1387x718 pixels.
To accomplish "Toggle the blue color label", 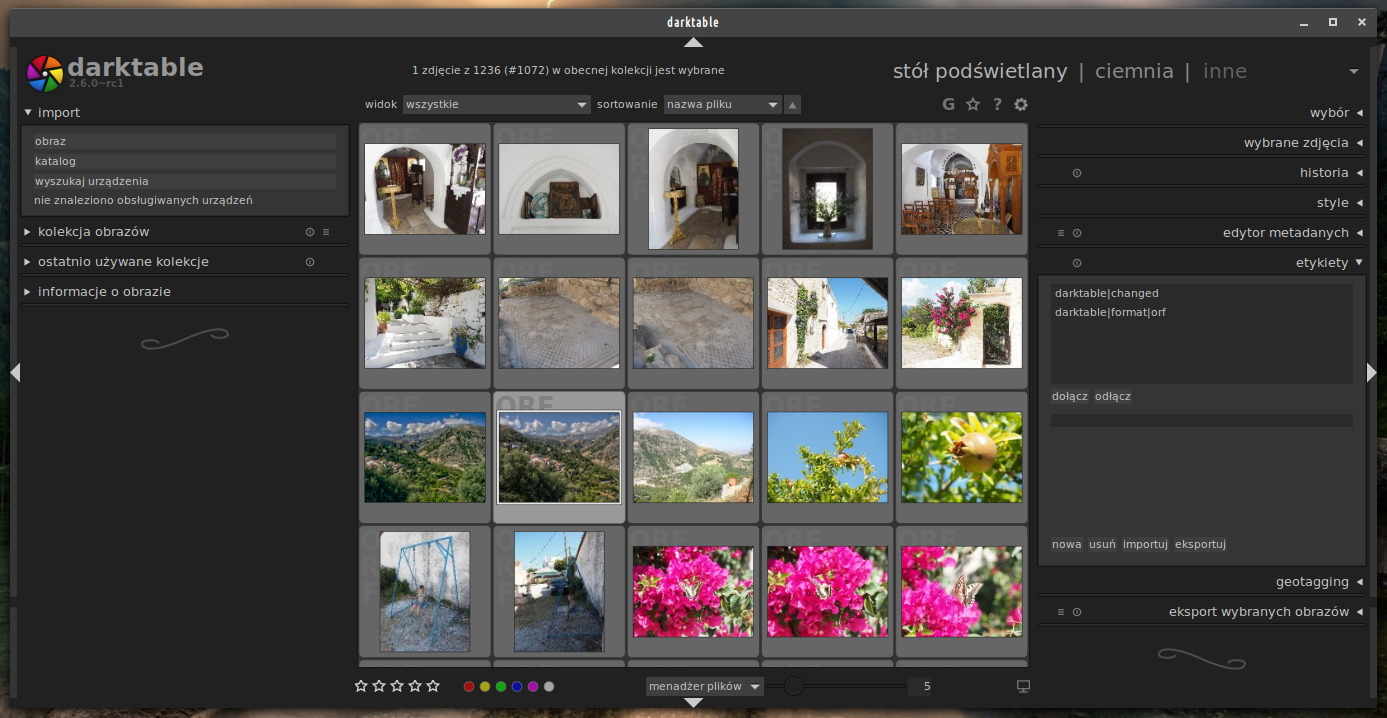I will (x=517, y=687).
